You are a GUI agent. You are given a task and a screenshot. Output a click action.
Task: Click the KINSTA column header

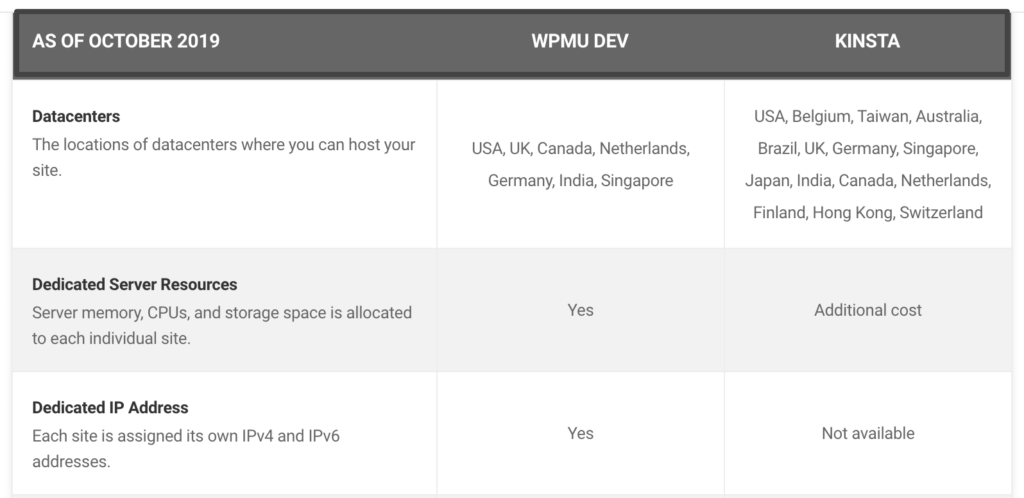(867, 41)
